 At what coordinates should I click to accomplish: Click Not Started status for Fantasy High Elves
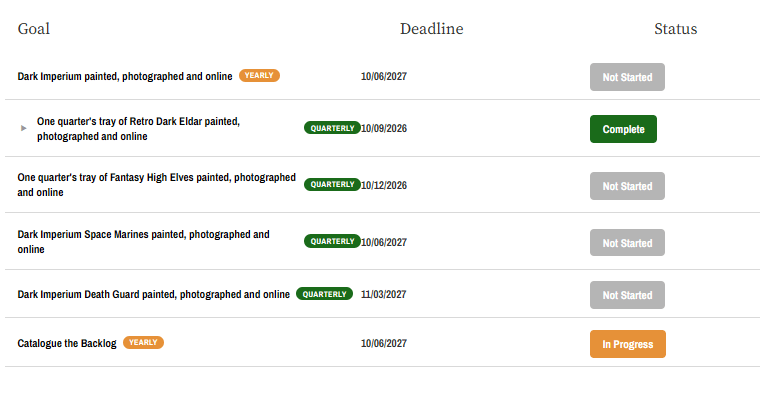click(627, 186)
